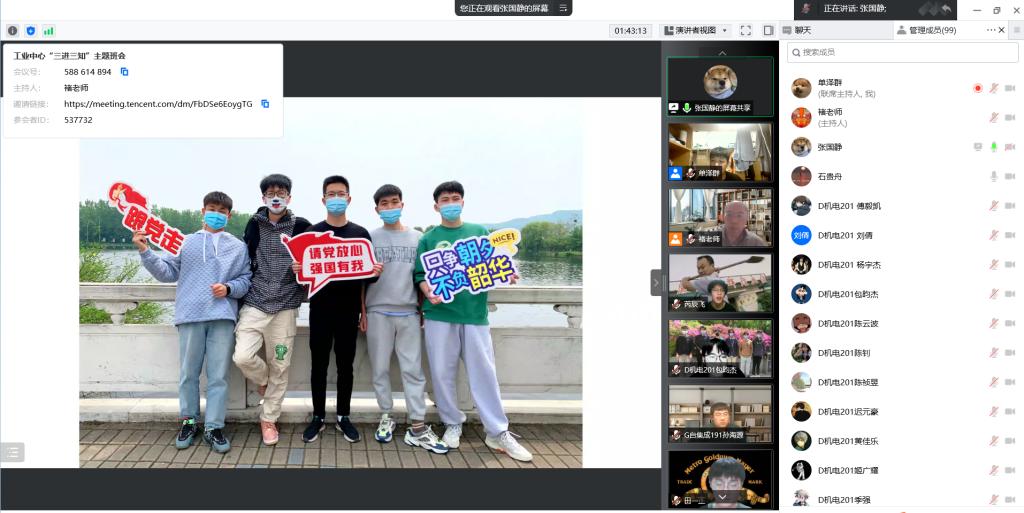Copy the meeting invitation link
This screenshot has height=513, width=1024.
[x=265, y=104]
